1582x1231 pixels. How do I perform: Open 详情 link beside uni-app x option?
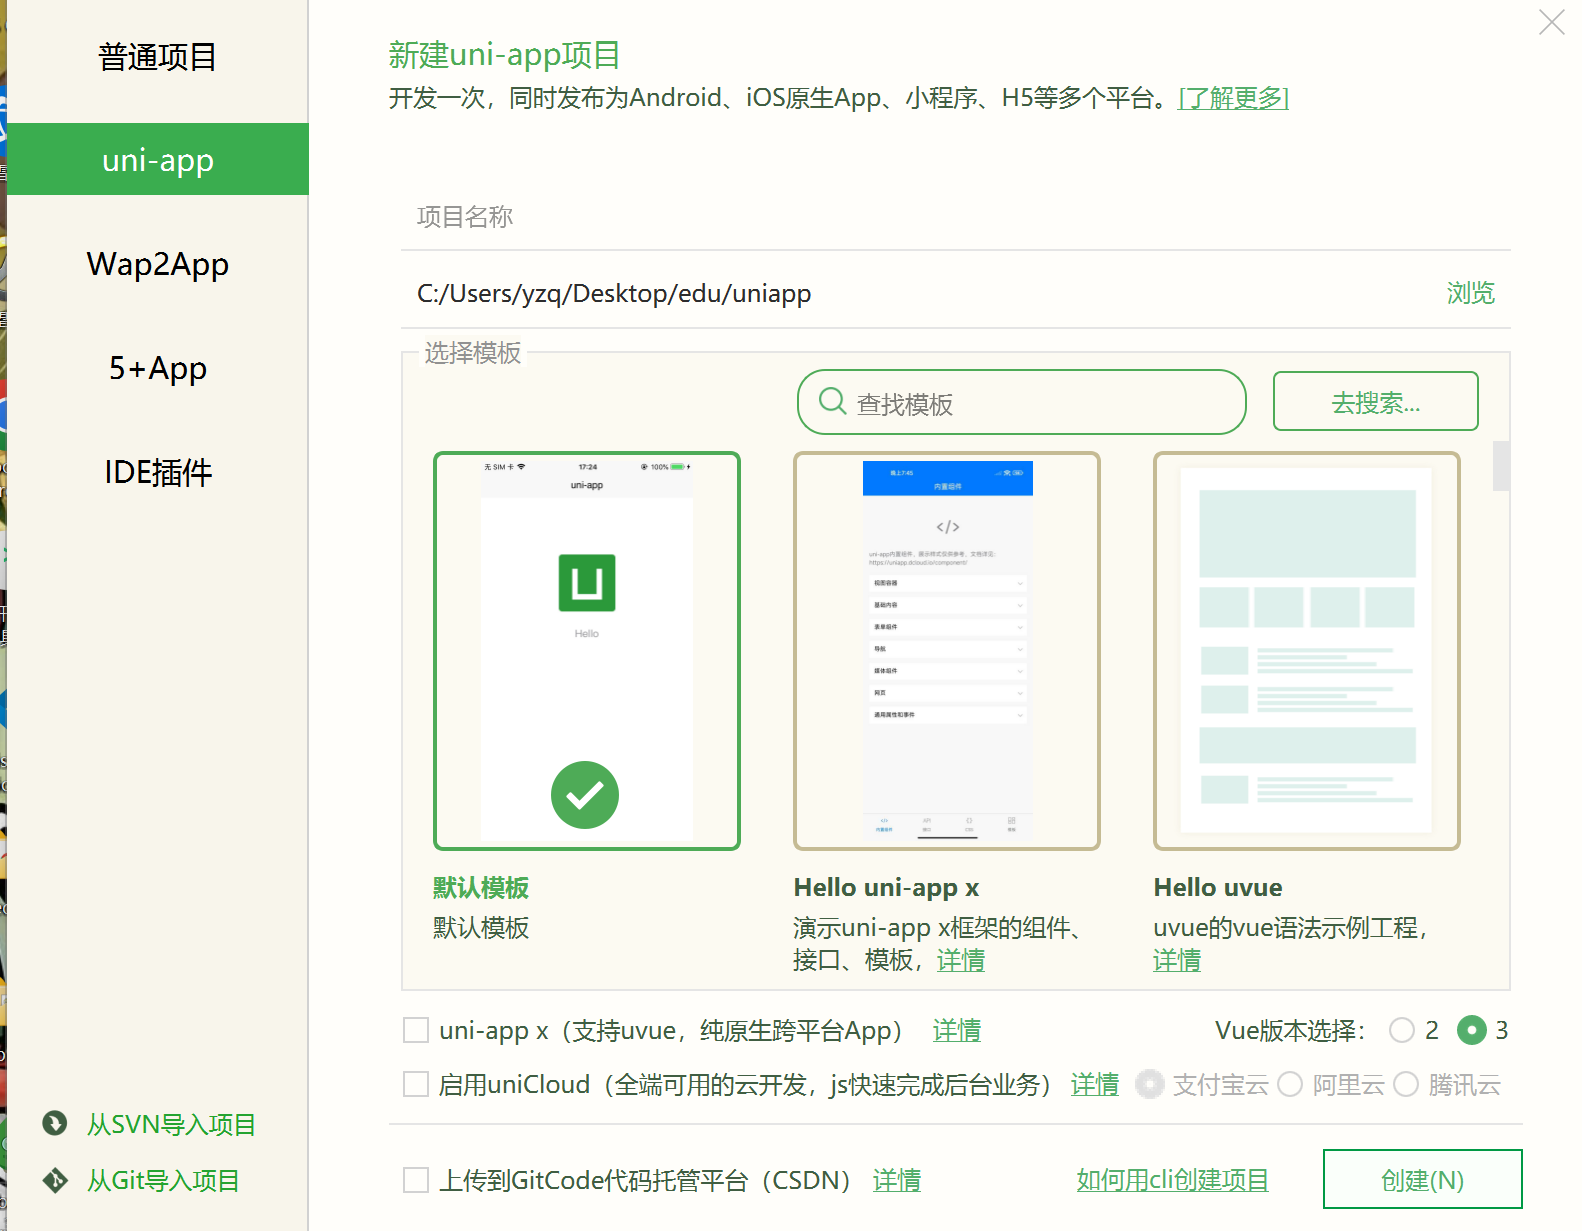tap(957, 1030)
